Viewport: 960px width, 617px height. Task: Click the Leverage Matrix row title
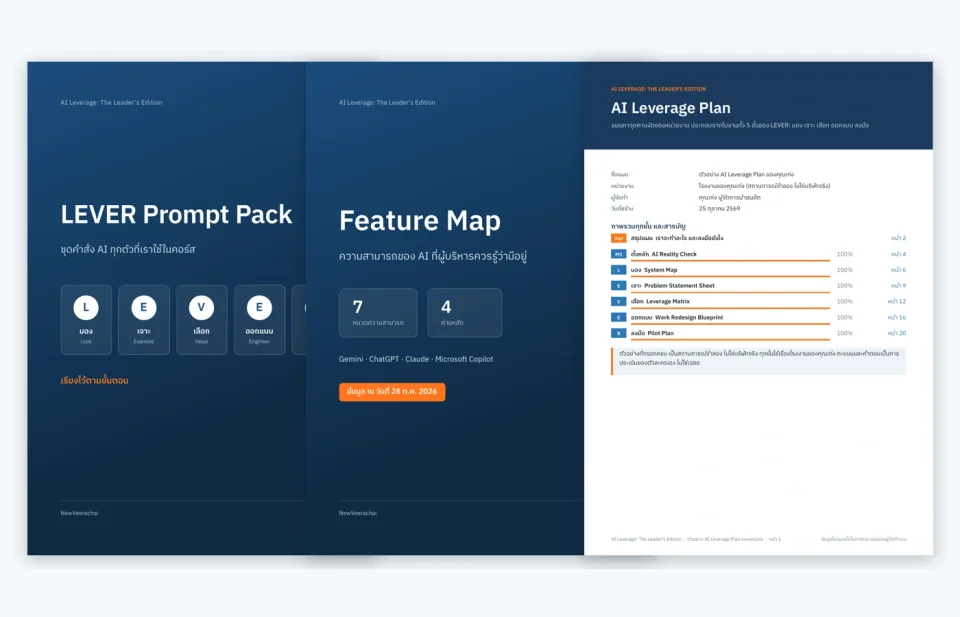660,302
